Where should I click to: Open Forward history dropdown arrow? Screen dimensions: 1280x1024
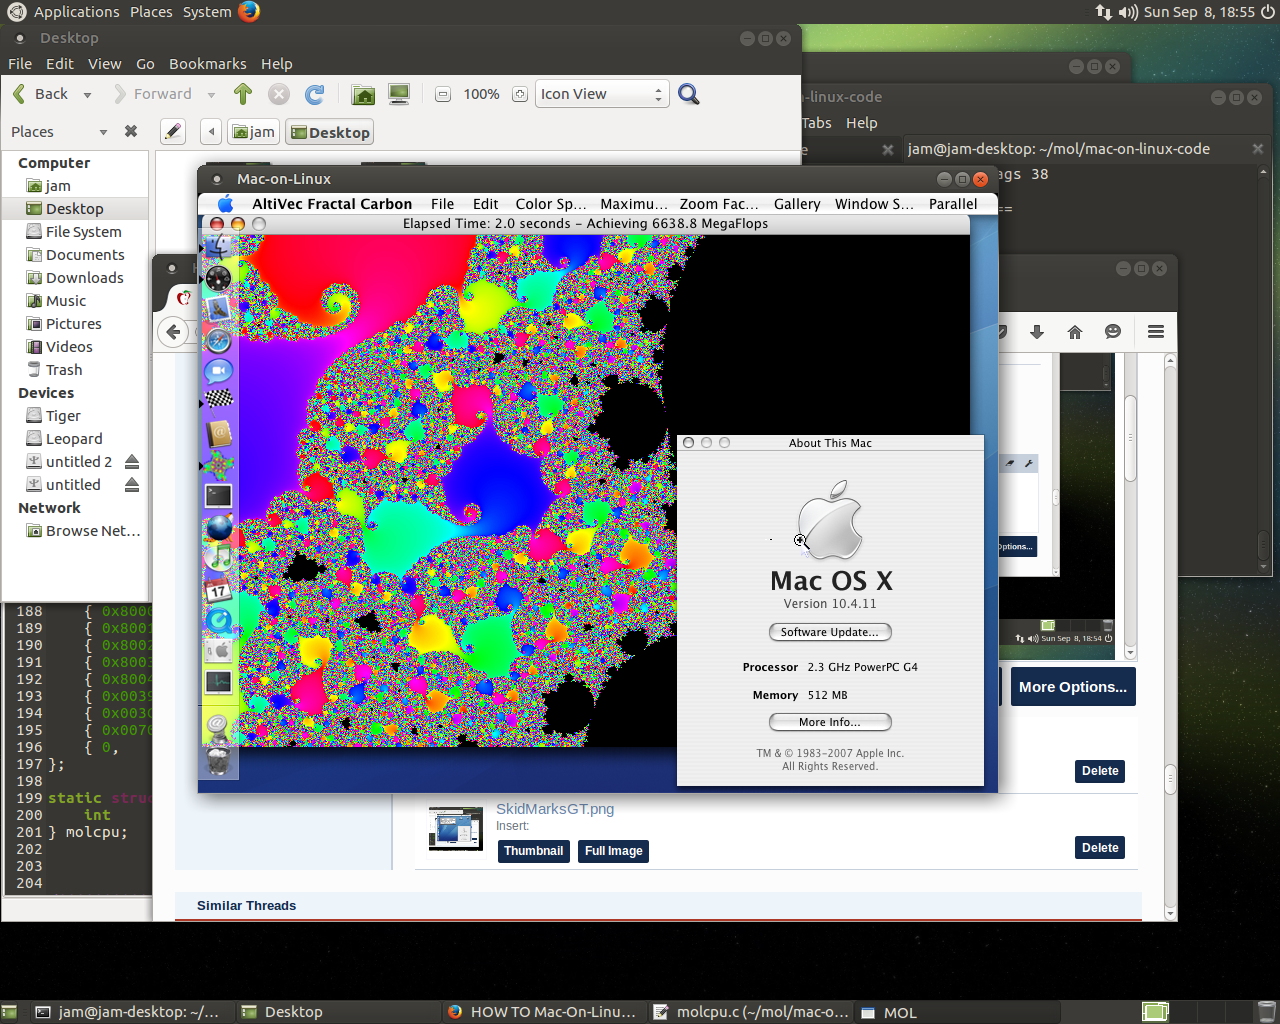pyautogui.click(x=211, y=94)
